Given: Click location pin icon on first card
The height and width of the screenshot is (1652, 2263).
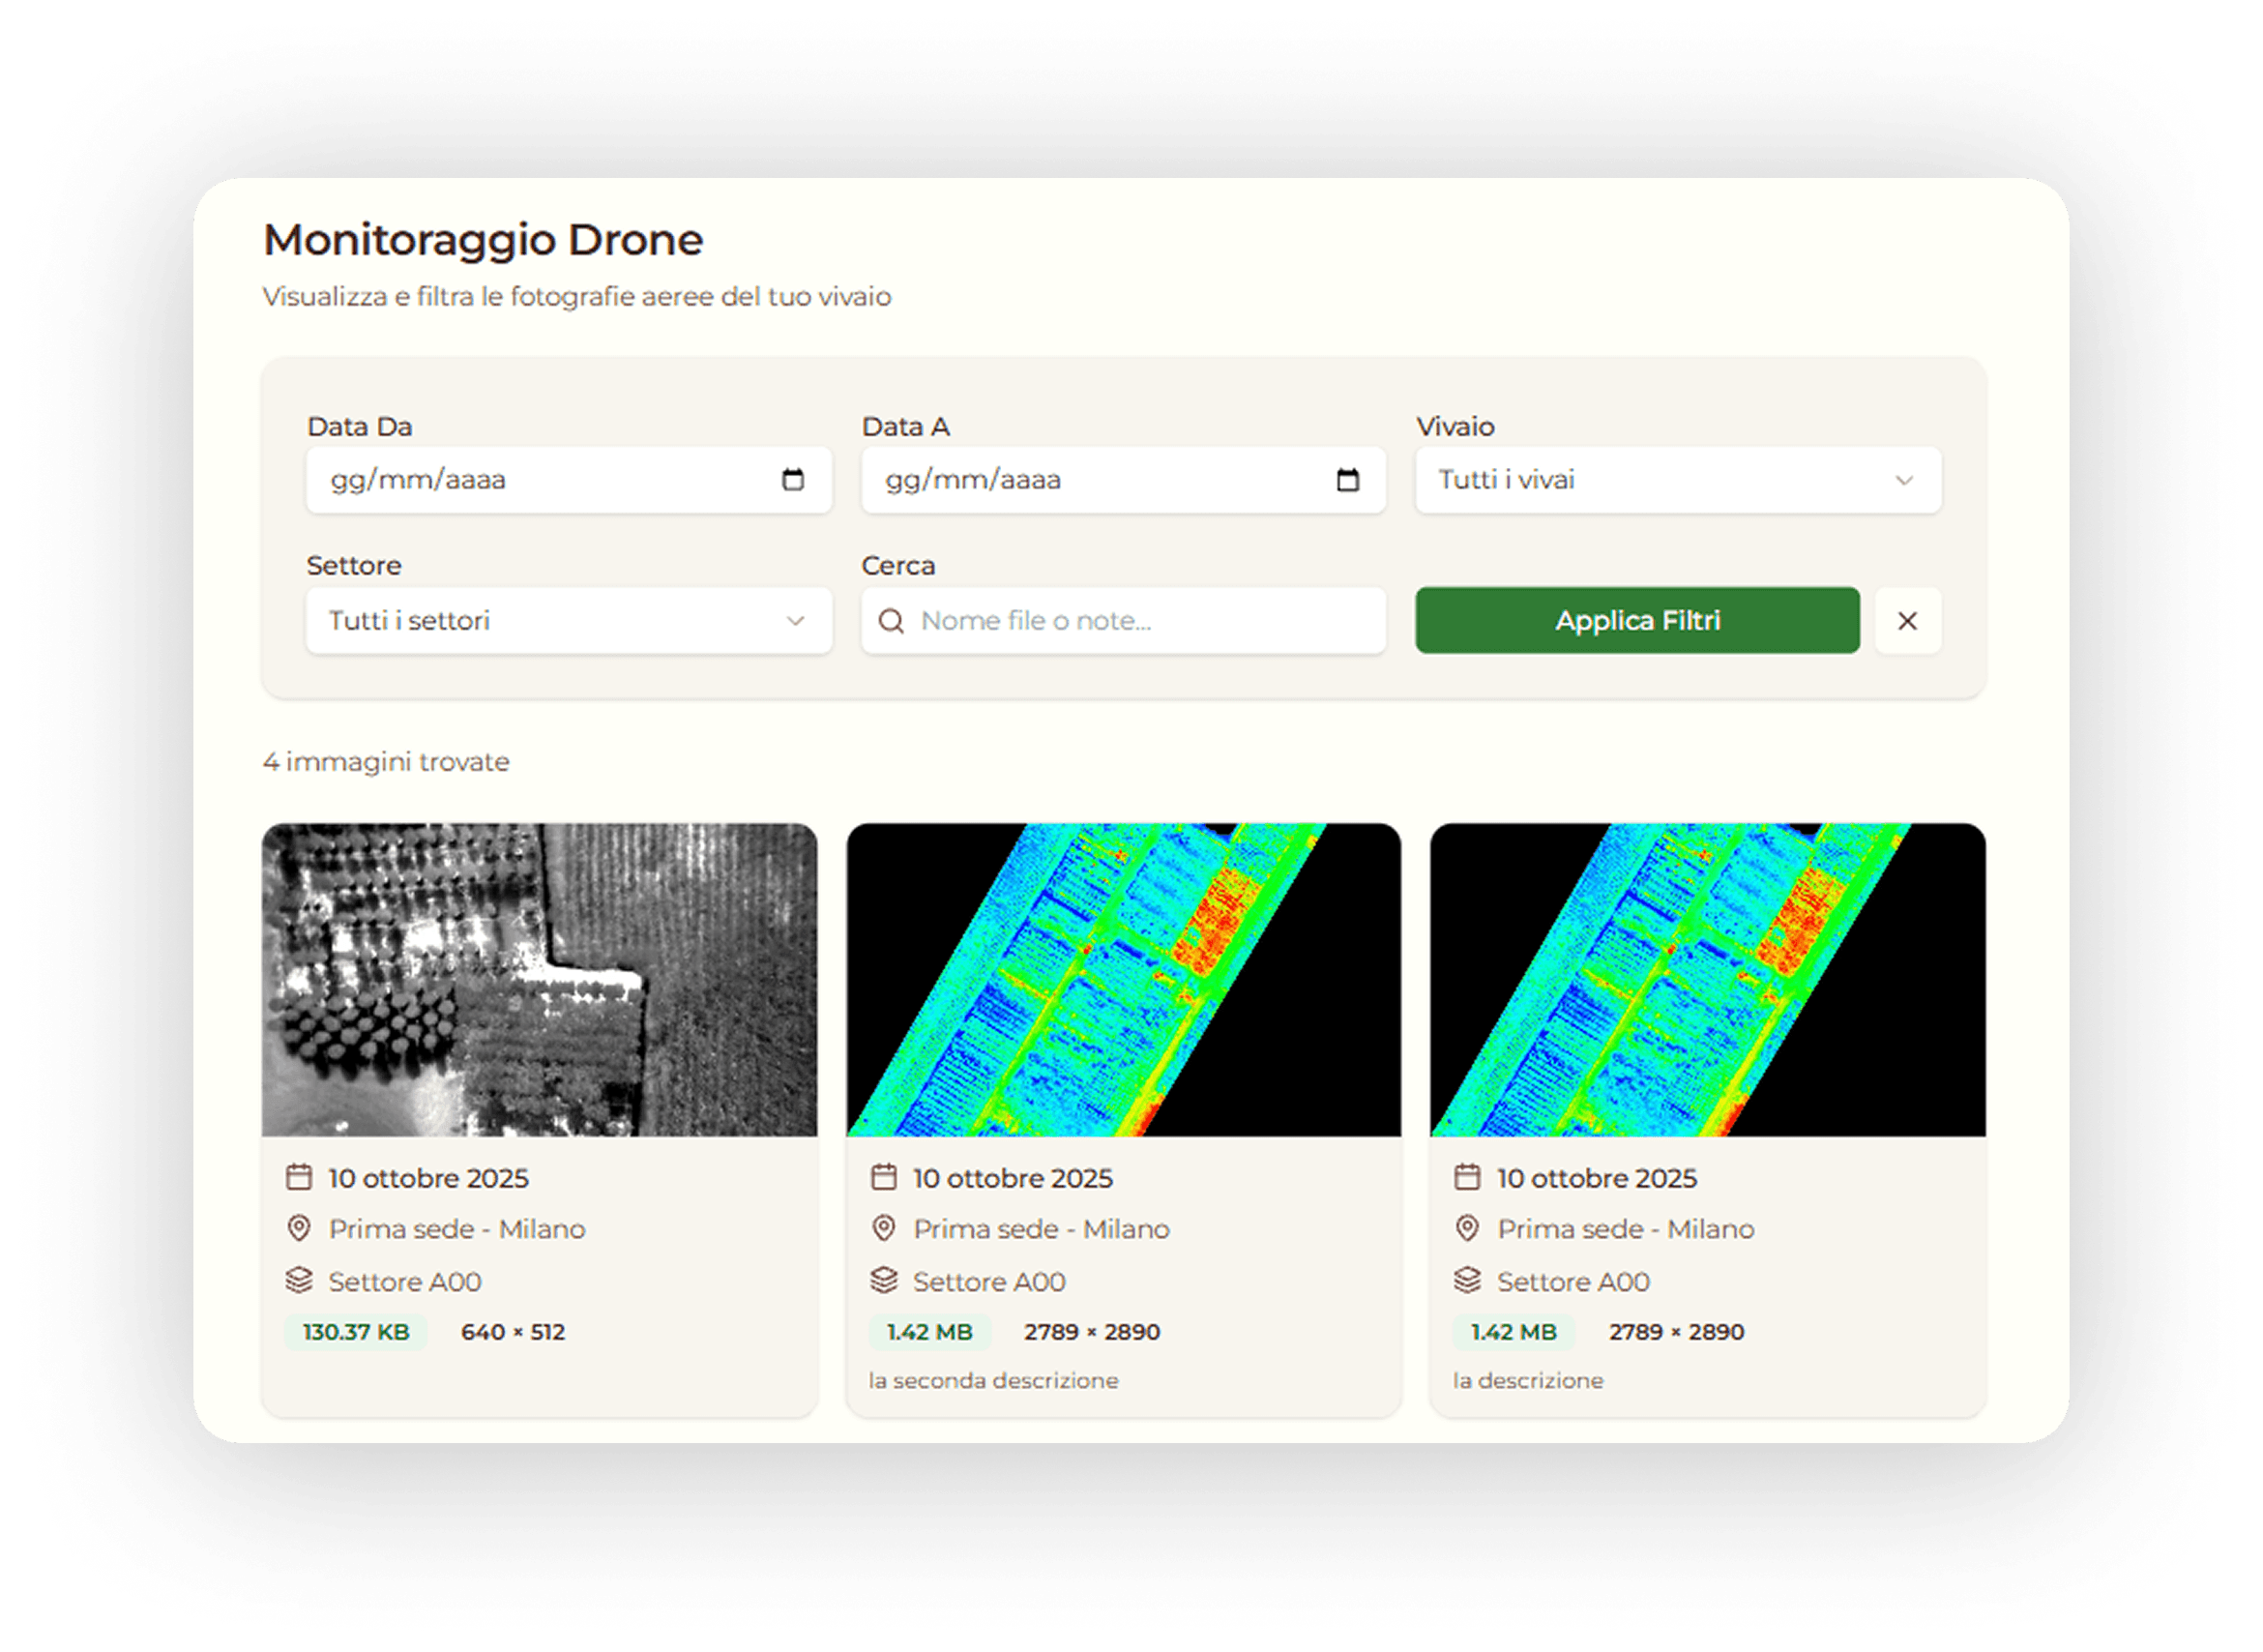Looking at the screenshot, I should click(x=299, y=1228).
